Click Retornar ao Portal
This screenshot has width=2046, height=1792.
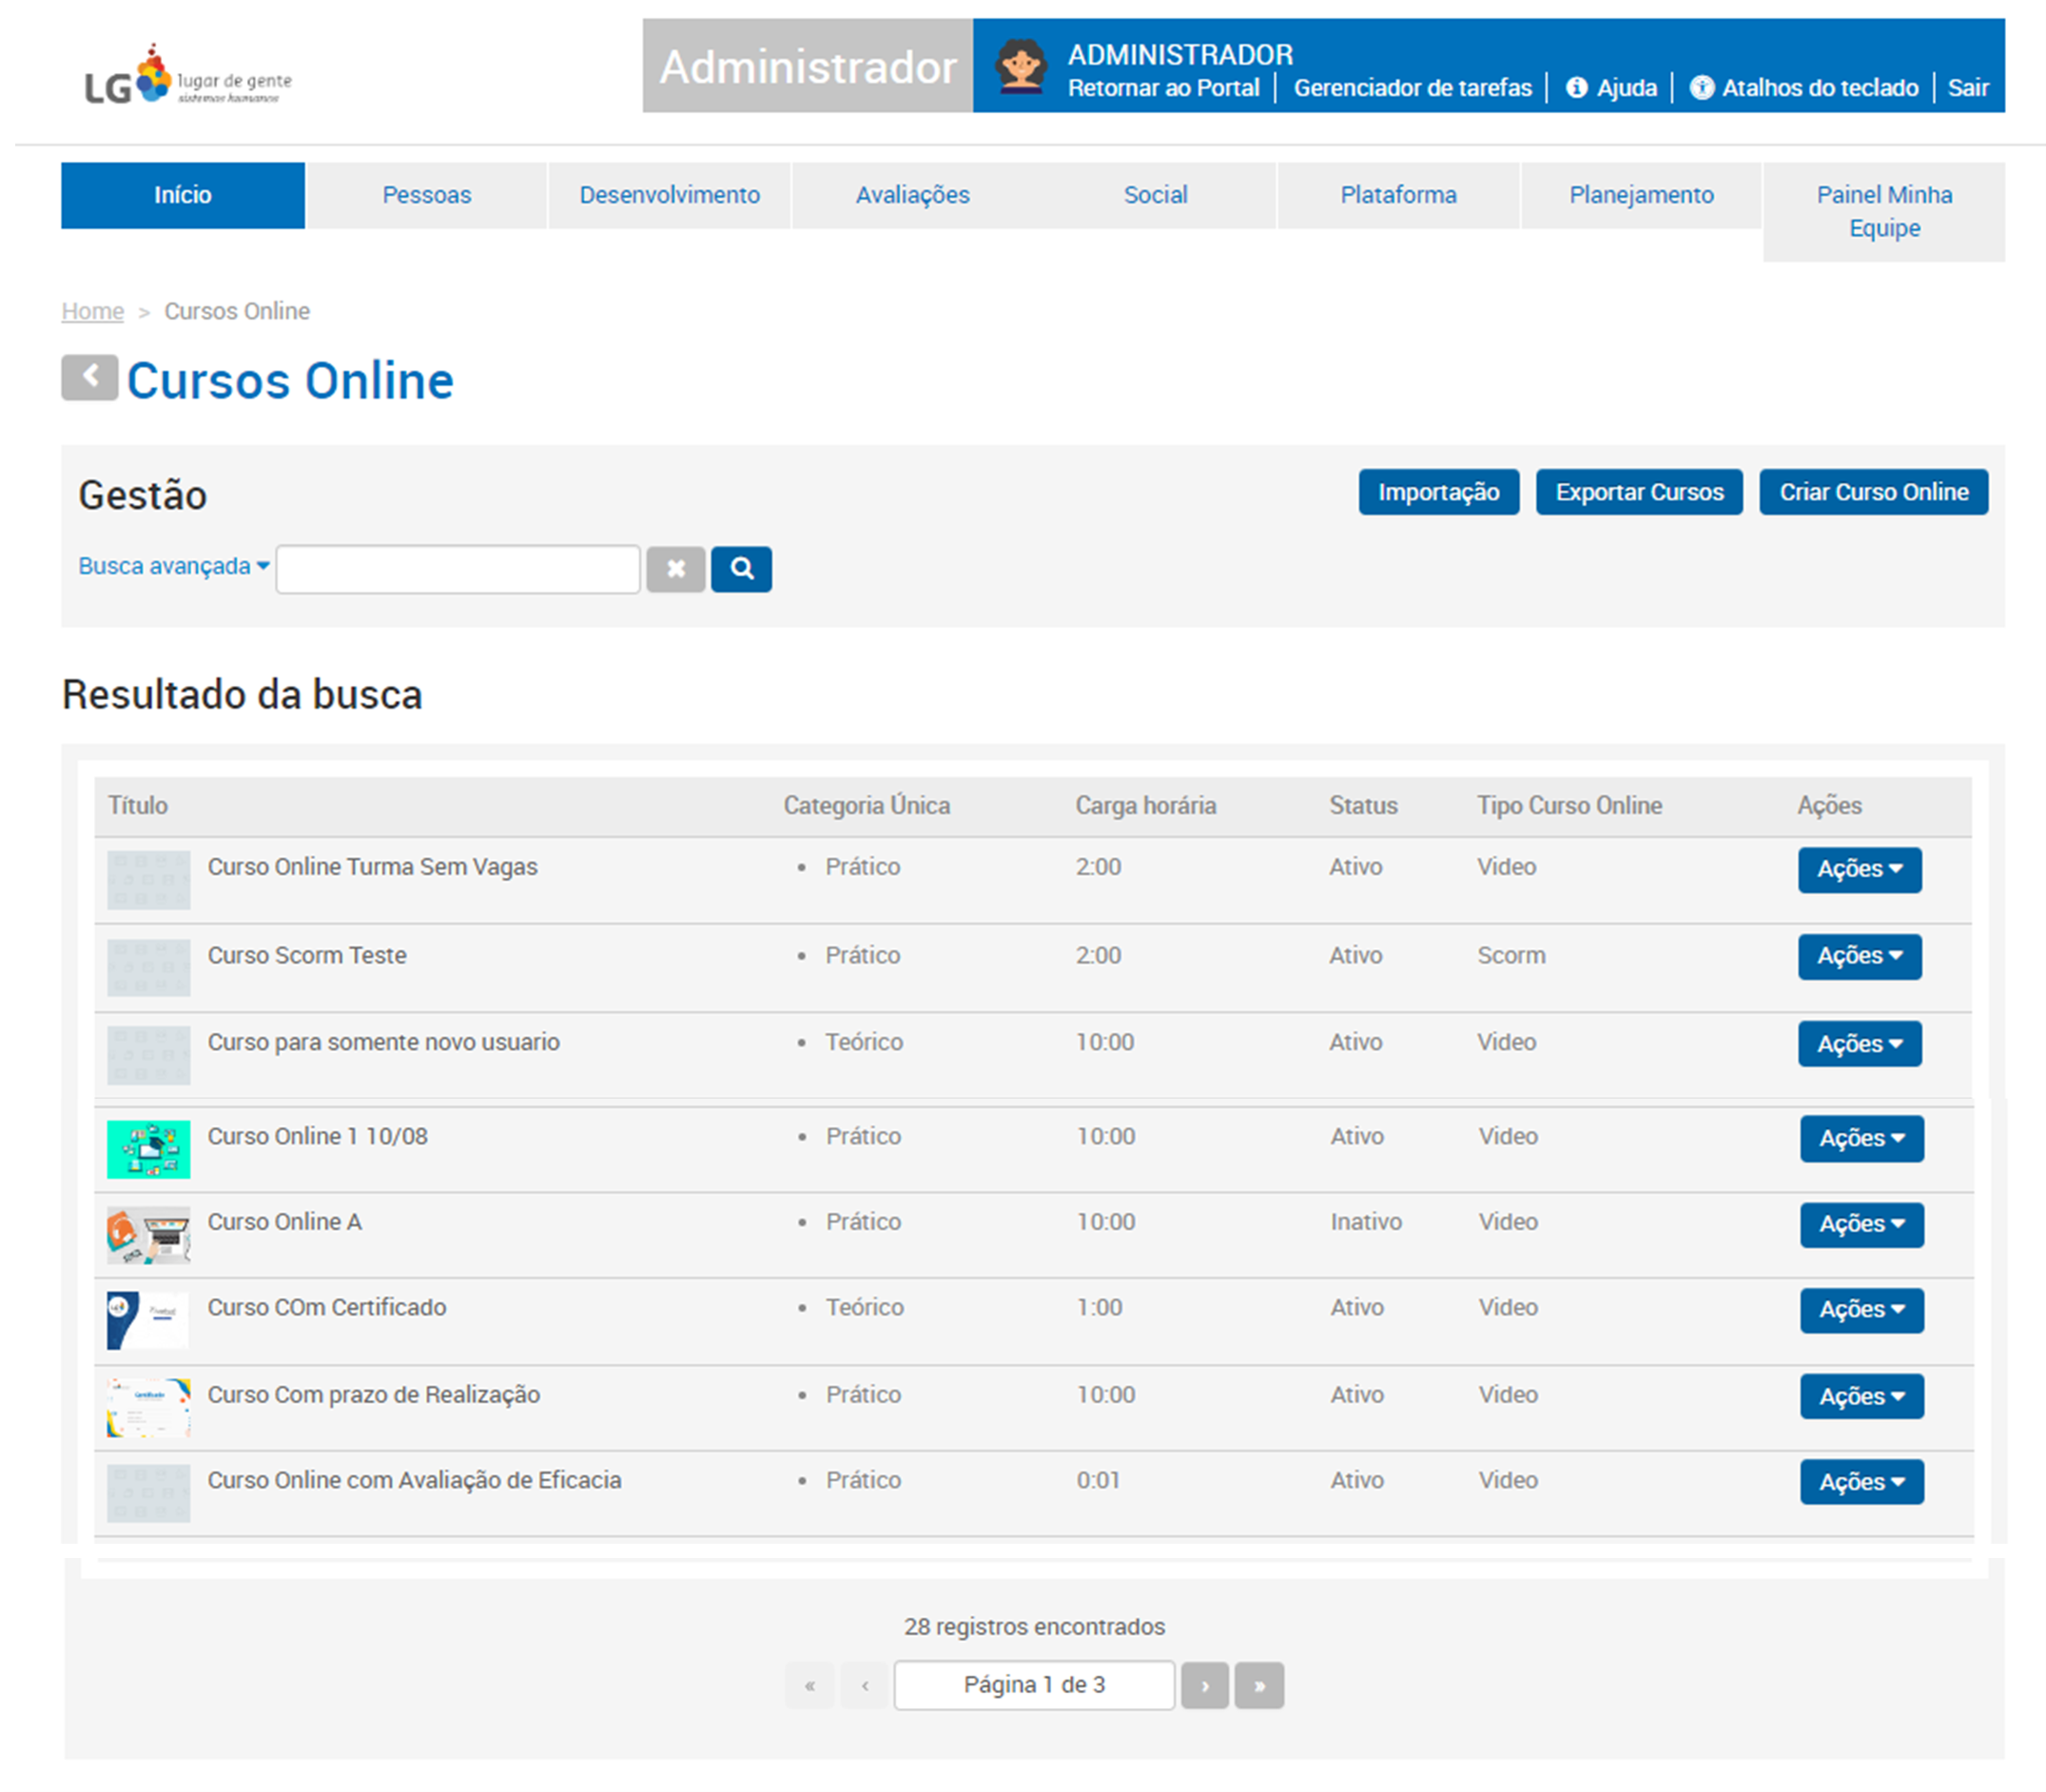1163,87
